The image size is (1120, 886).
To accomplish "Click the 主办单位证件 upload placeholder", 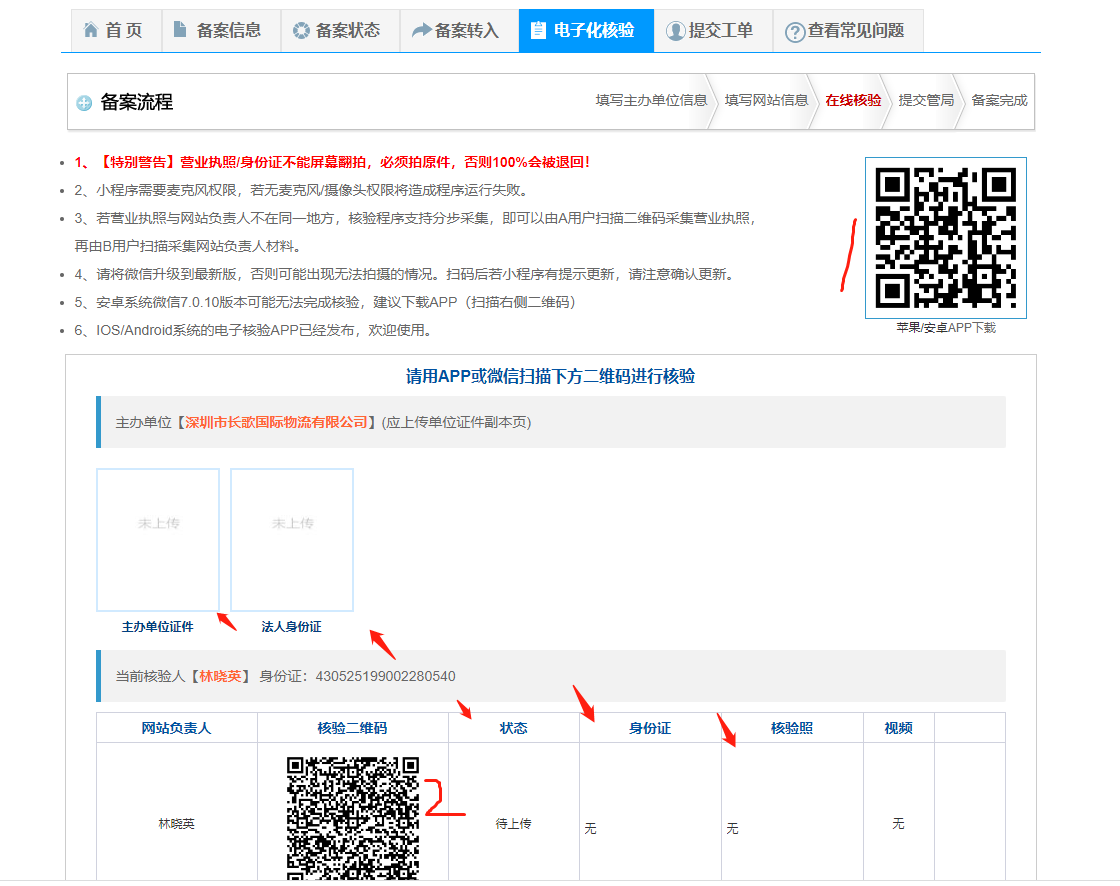I will pyautogui.click(x=158, y=539).
